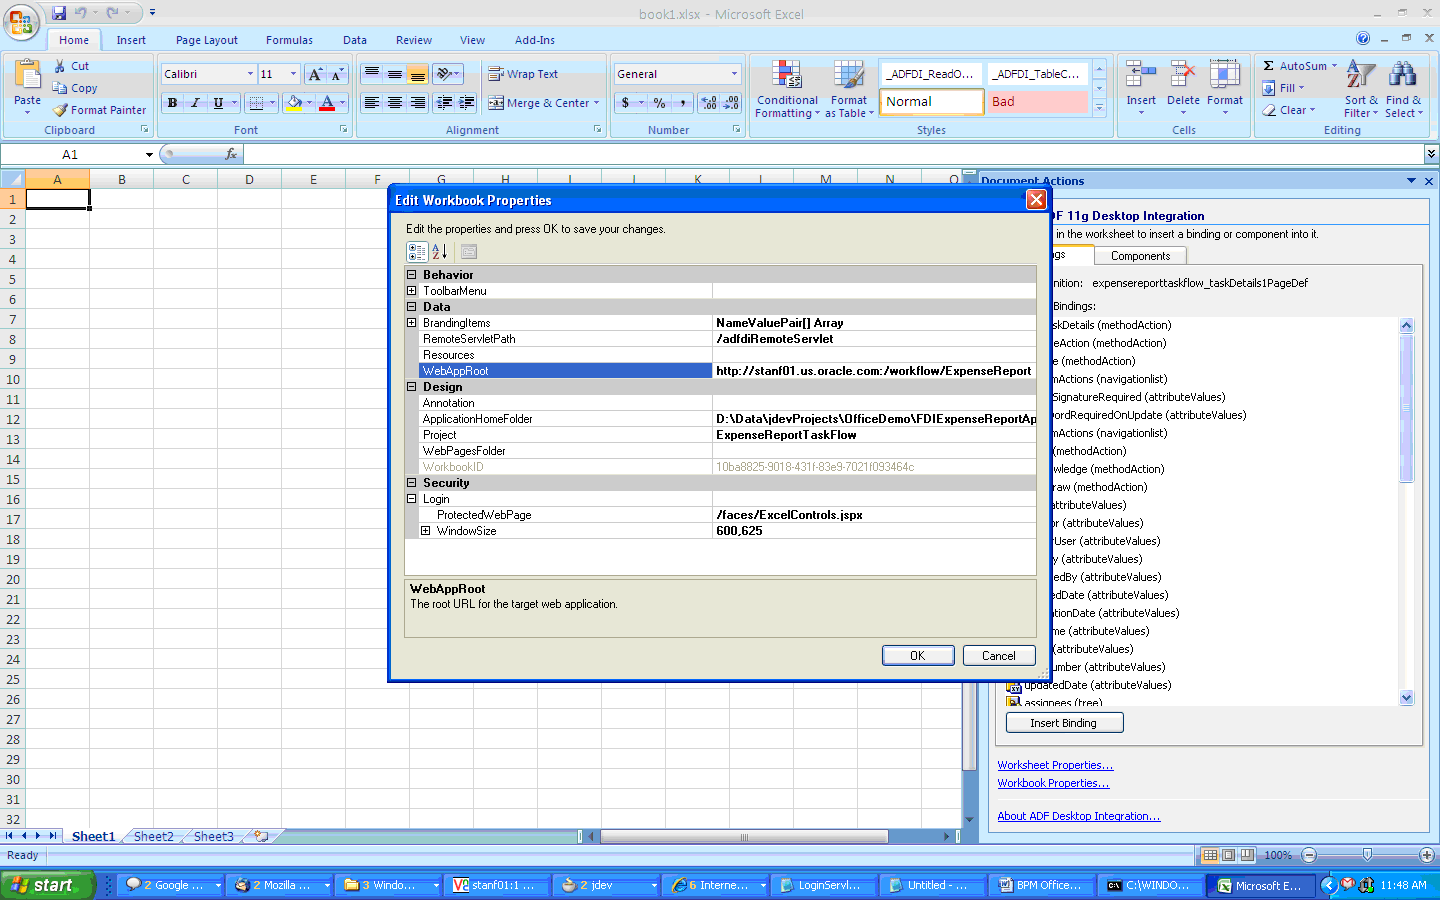This screenshot has height=900, width=1440.
Task: Click the Percent Style icon
Action: click(x=659, y=102)
